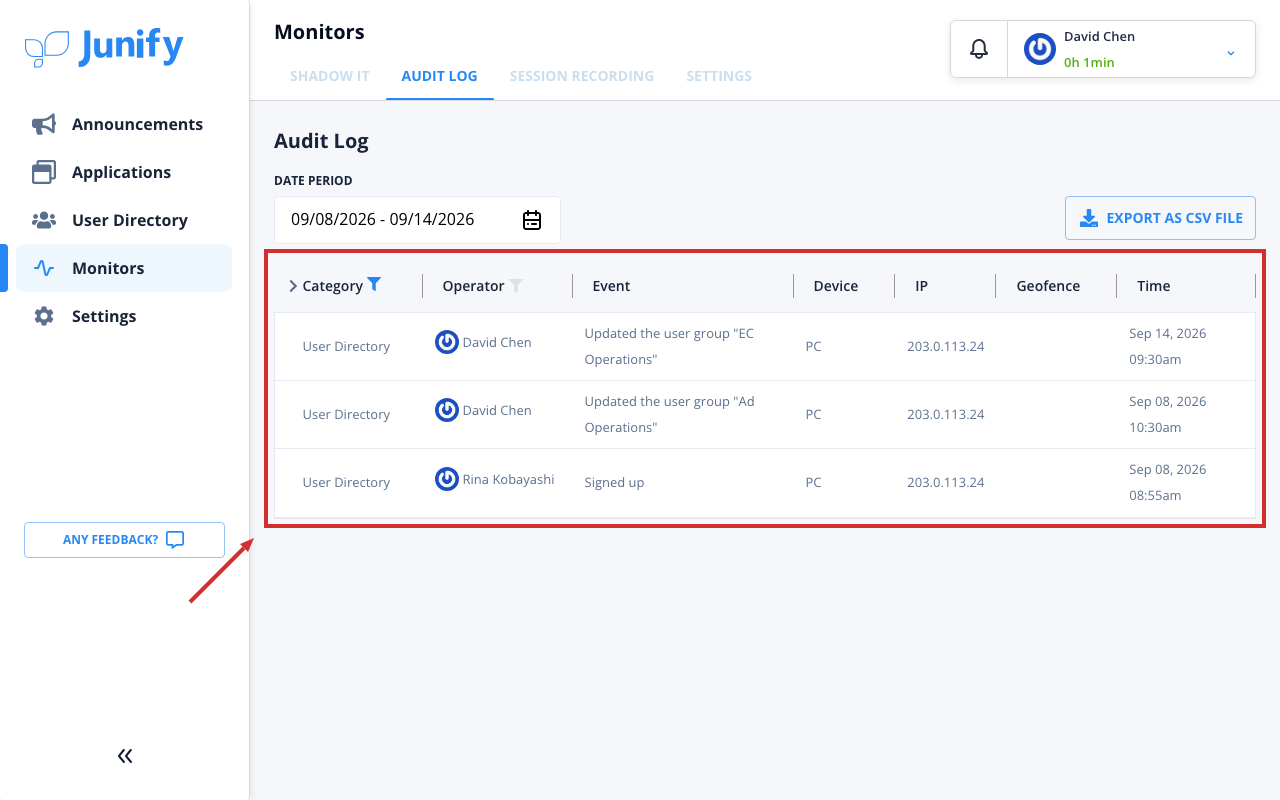Click the date period field 09/08/2026 - 09/14/2026
Screen dimensions: 1280x800
417,220
